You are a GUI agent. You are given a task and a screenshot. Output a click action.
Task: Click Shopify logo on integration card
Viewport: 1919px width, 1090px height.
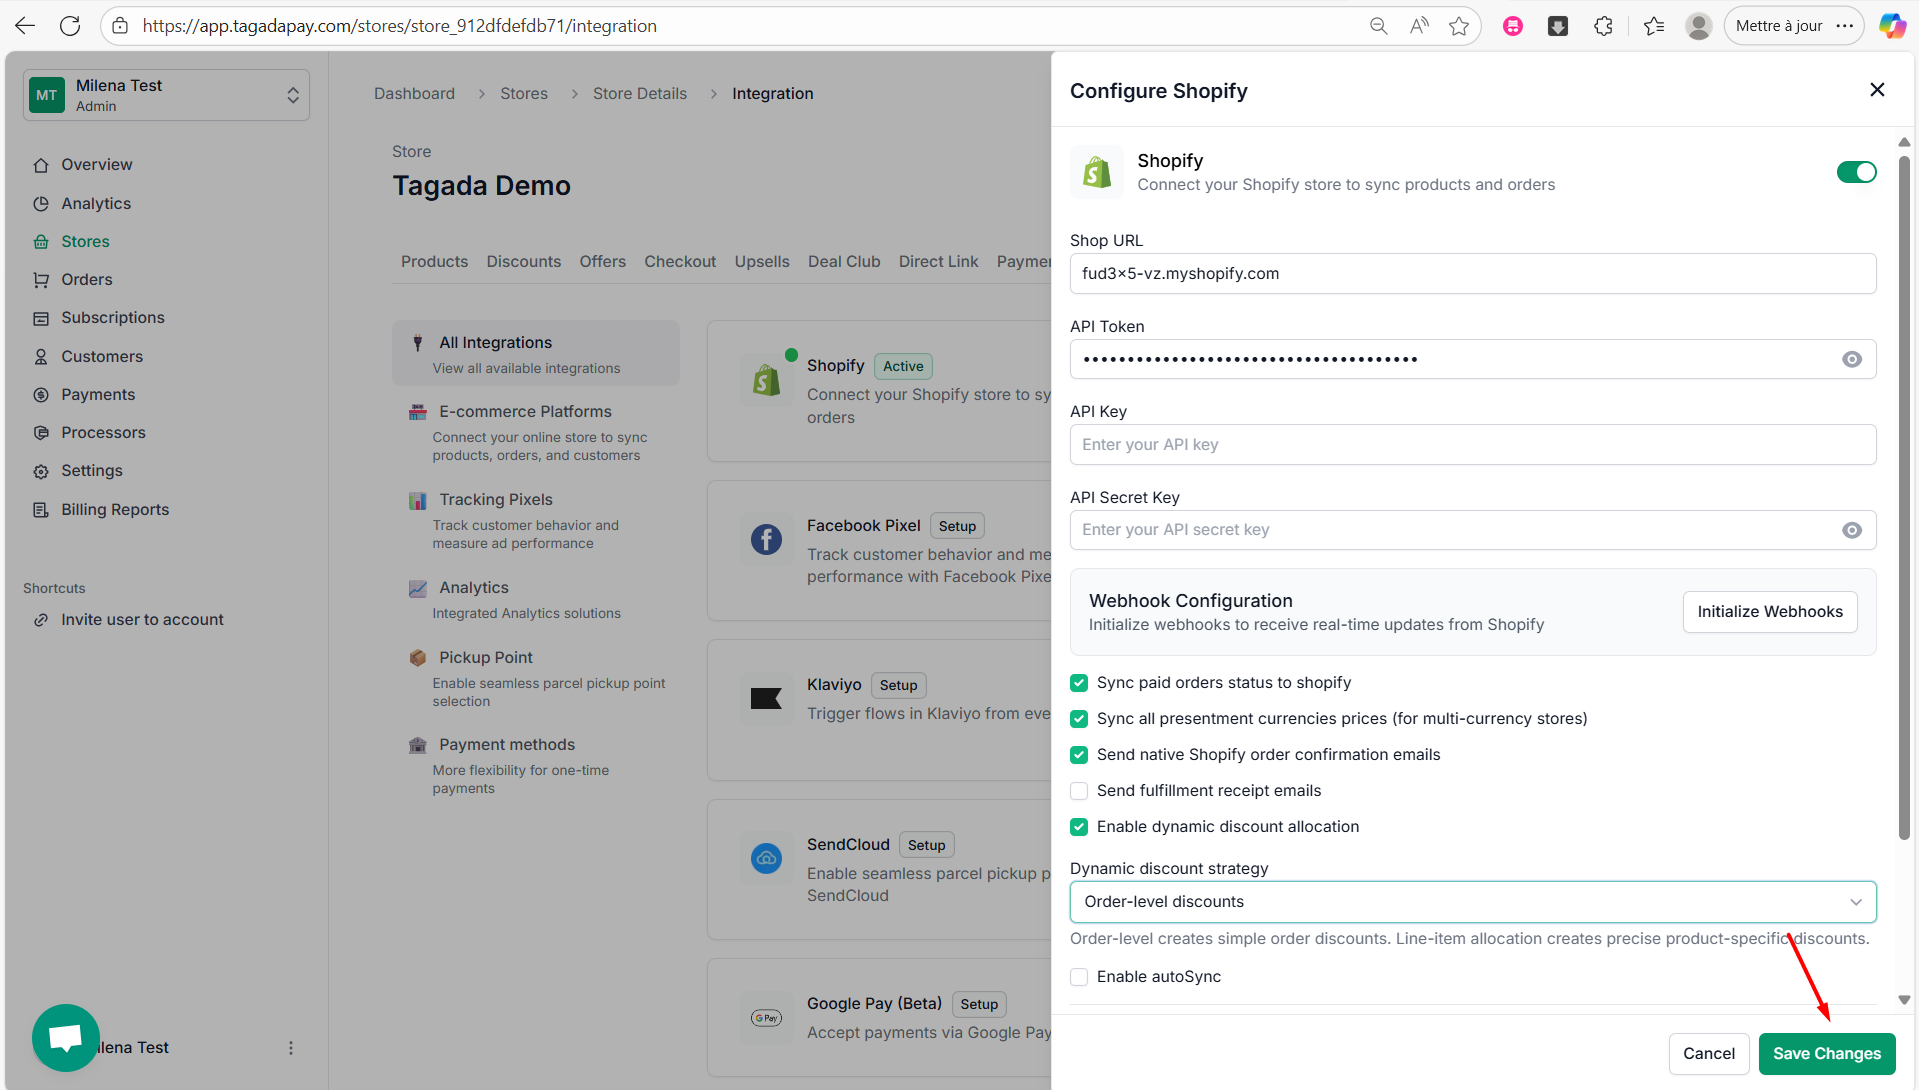(x=767, y=380)
